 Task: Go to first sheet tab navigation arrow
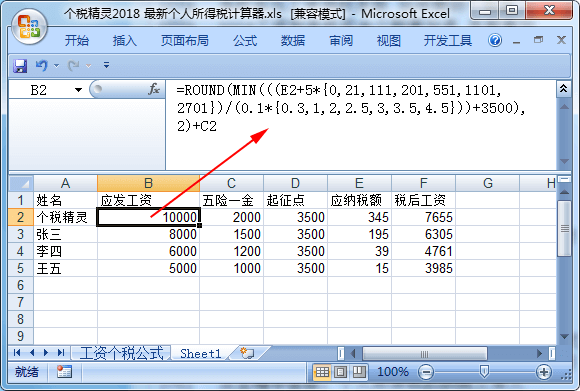pos(17,353)
